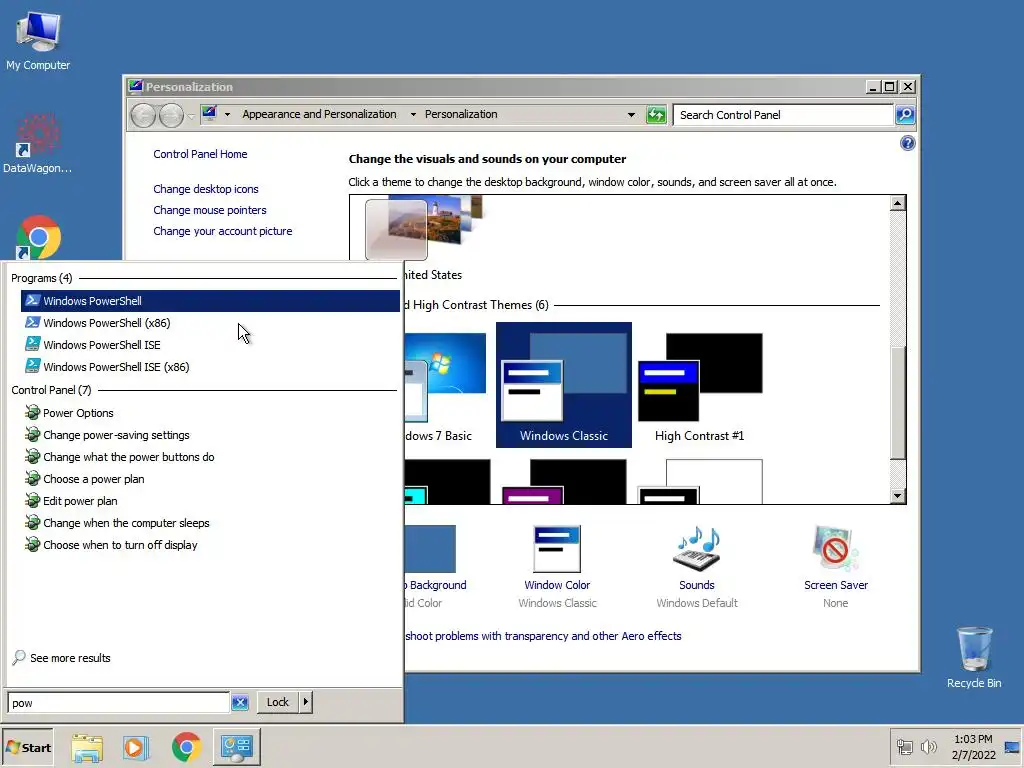Open address bar history dropdown
The image size is (1024, 768).
pyautogui.click(x=631, y=115)
